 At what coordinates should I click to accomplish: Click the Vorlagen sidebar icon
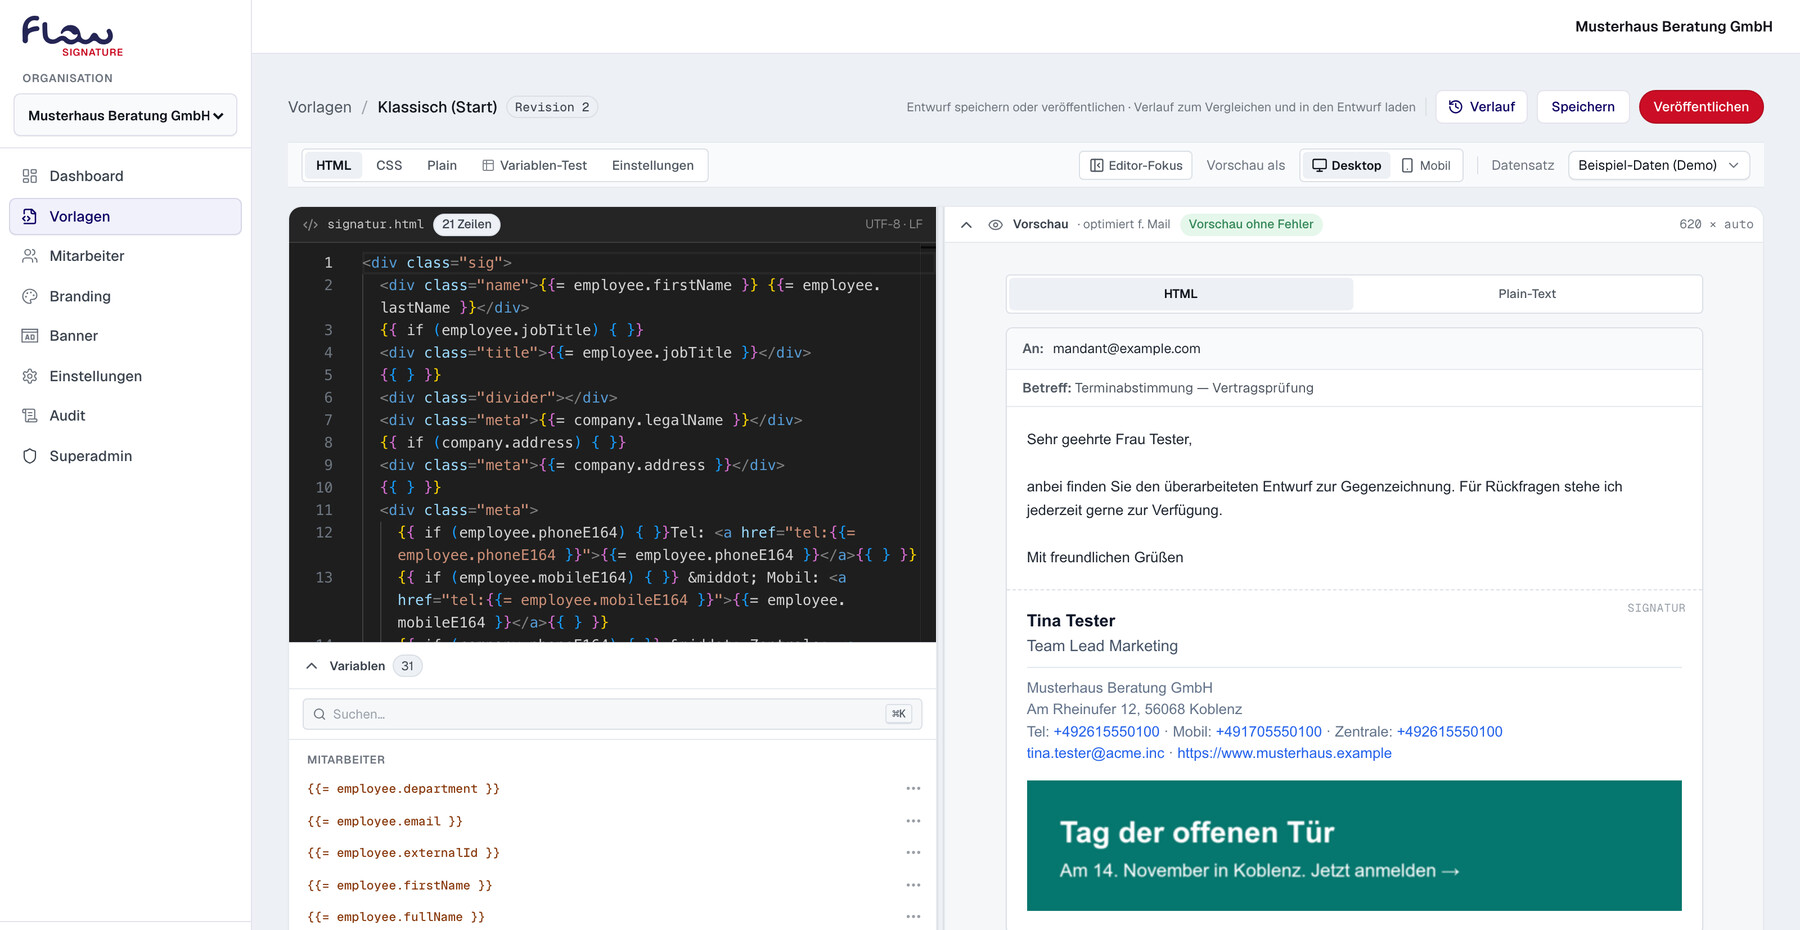30,216
